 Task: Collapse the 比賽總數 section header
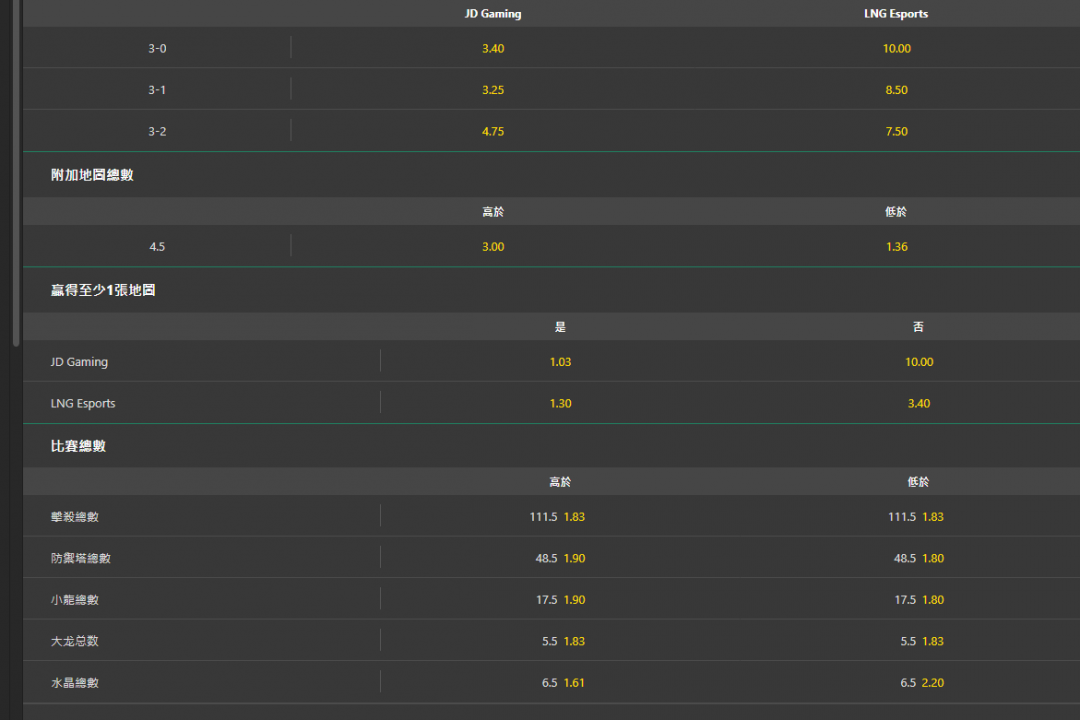pos(551,446)
